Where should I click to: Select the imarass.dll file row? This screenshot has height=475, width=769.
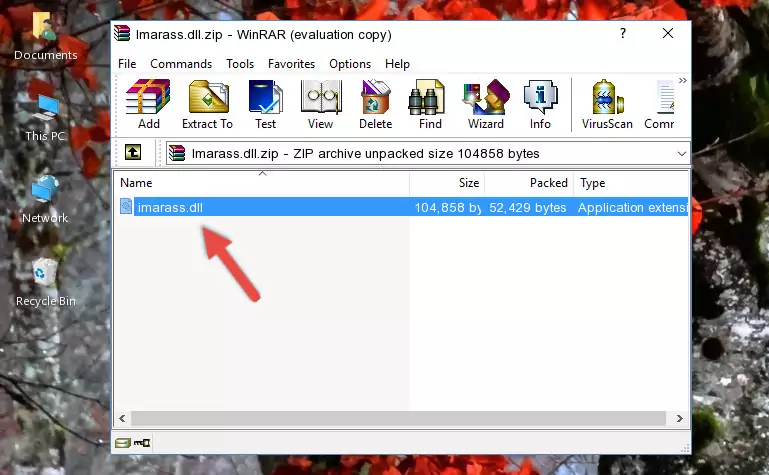click(x=402, y=207)
